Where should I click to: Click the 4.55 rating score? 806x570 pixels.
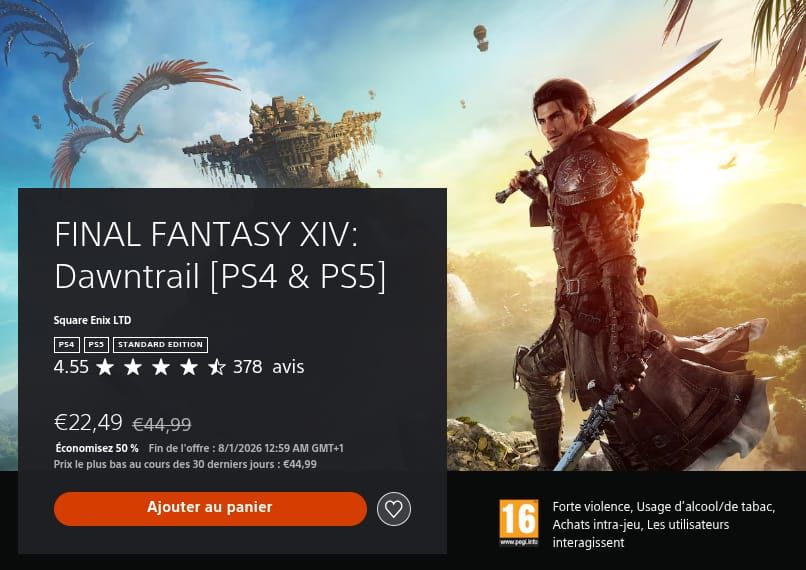(71, 367)
